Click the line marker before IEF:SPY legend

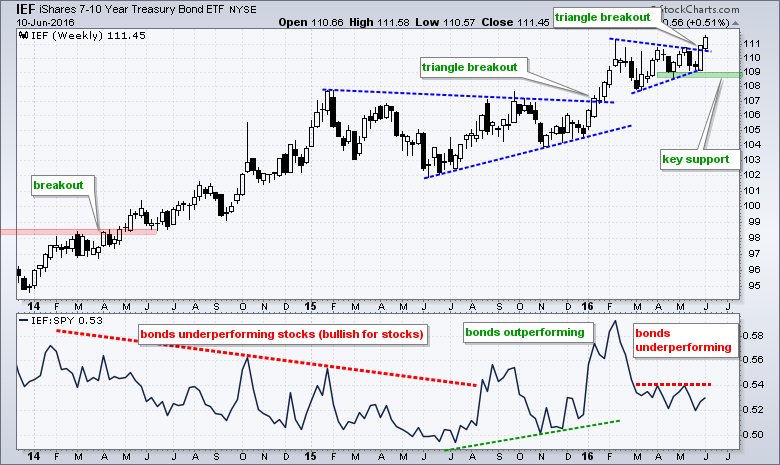click(23, 321)
